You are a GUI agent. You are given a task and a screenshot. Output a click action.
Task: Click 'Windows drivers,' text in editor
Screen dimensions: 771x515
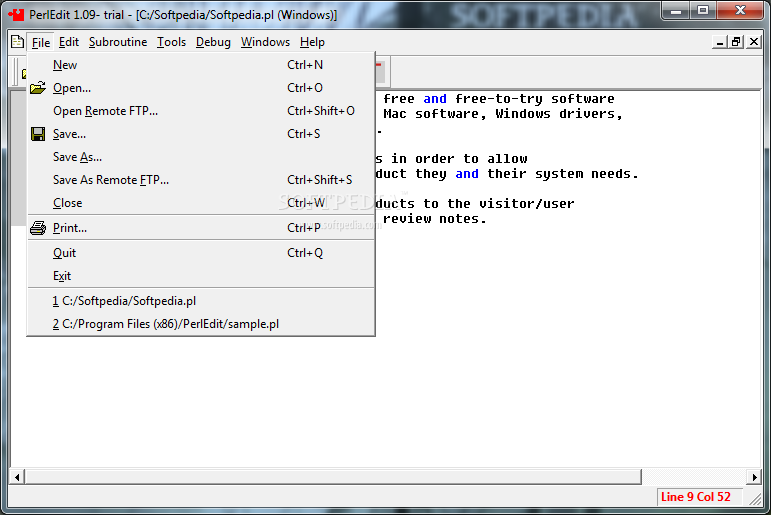(559, 114)
